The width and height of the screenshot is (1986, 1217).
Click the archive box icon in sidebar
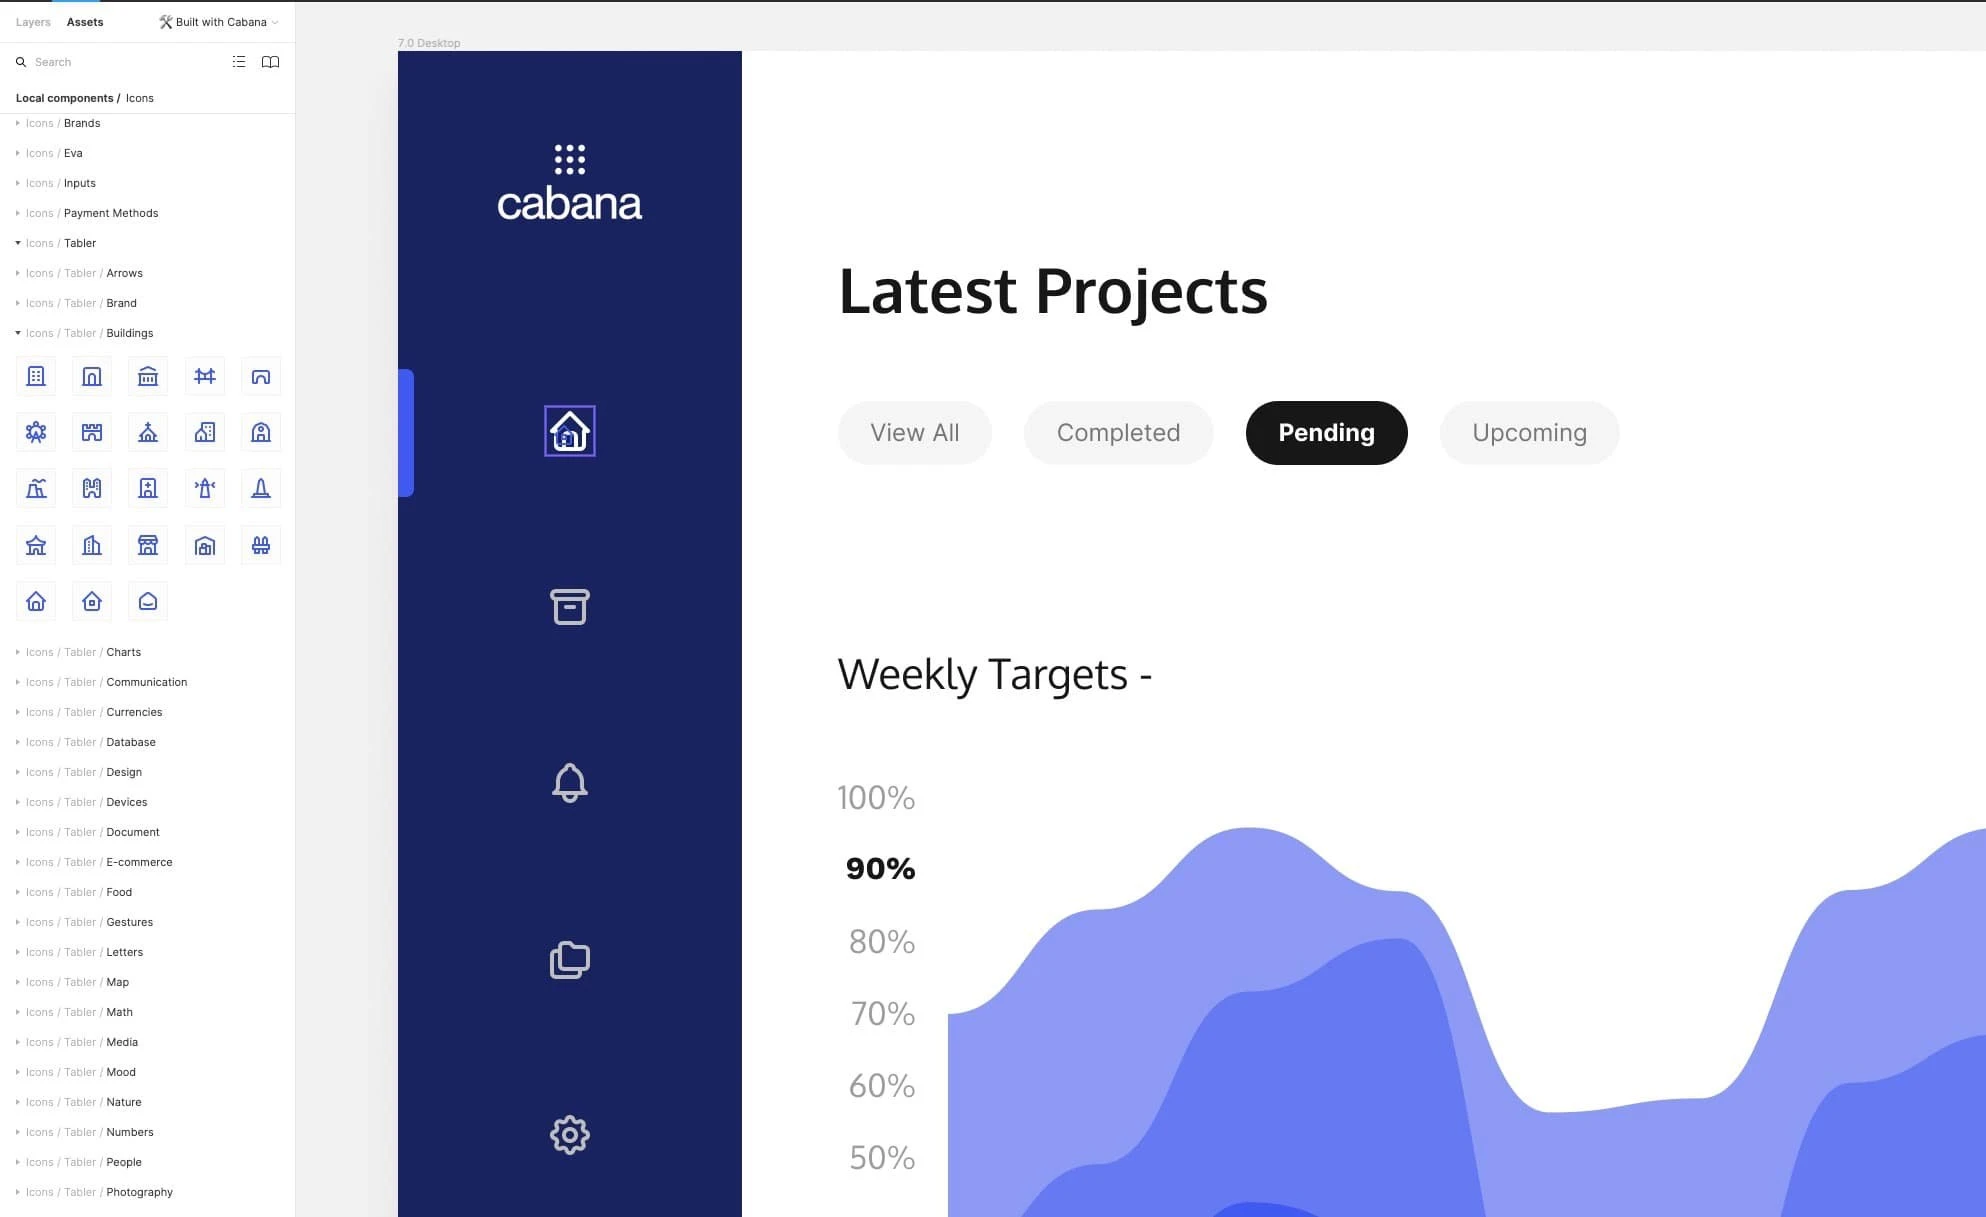[x=569, y=607]
